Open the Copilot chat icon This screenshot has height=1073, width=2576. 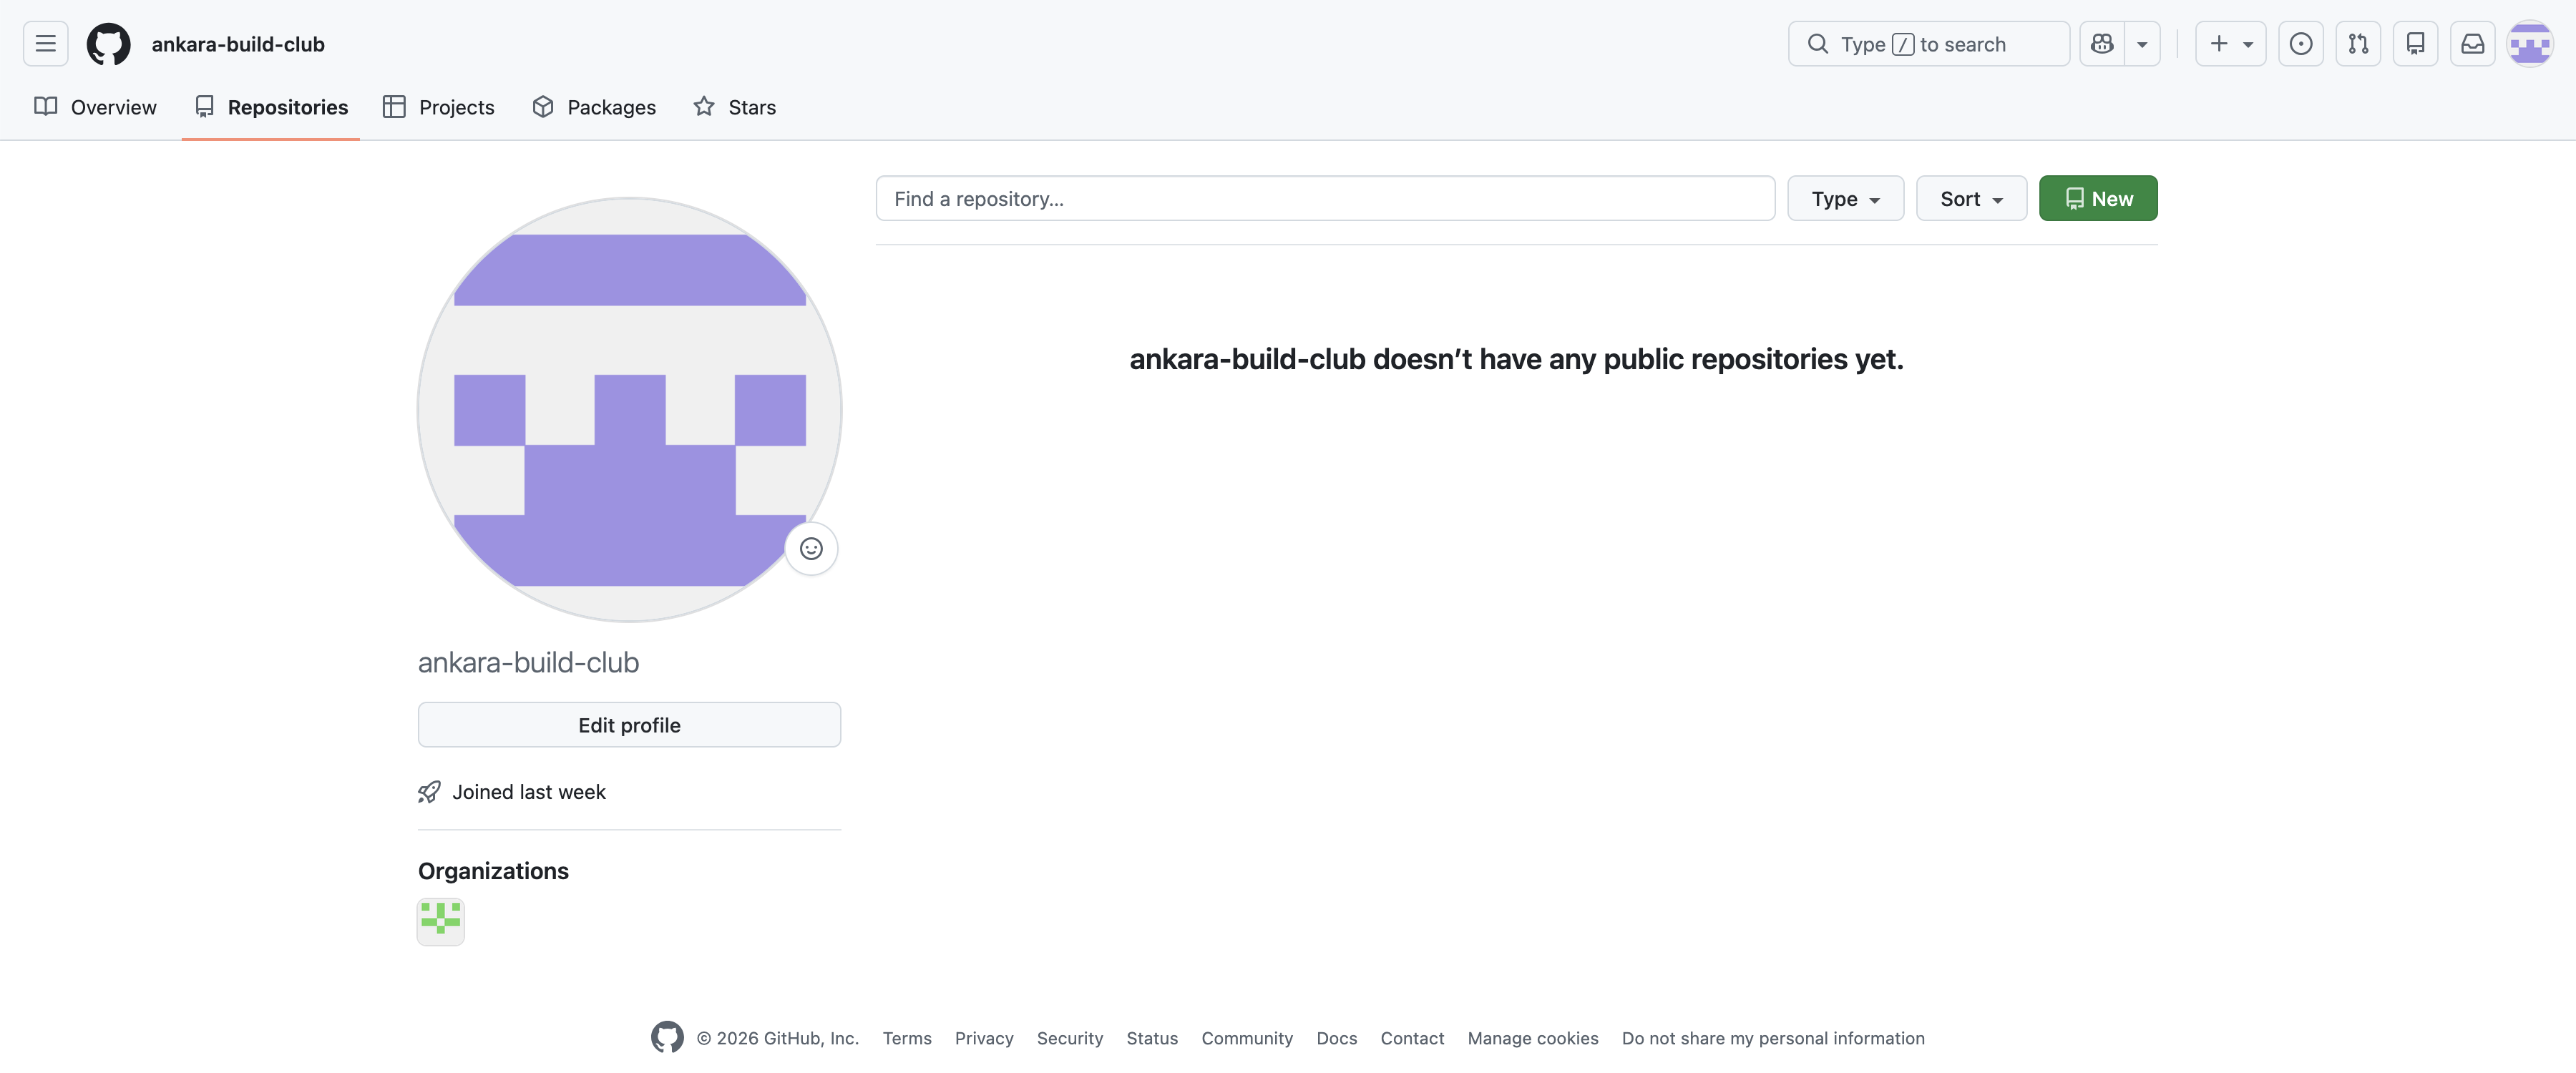pos(2102,43)
